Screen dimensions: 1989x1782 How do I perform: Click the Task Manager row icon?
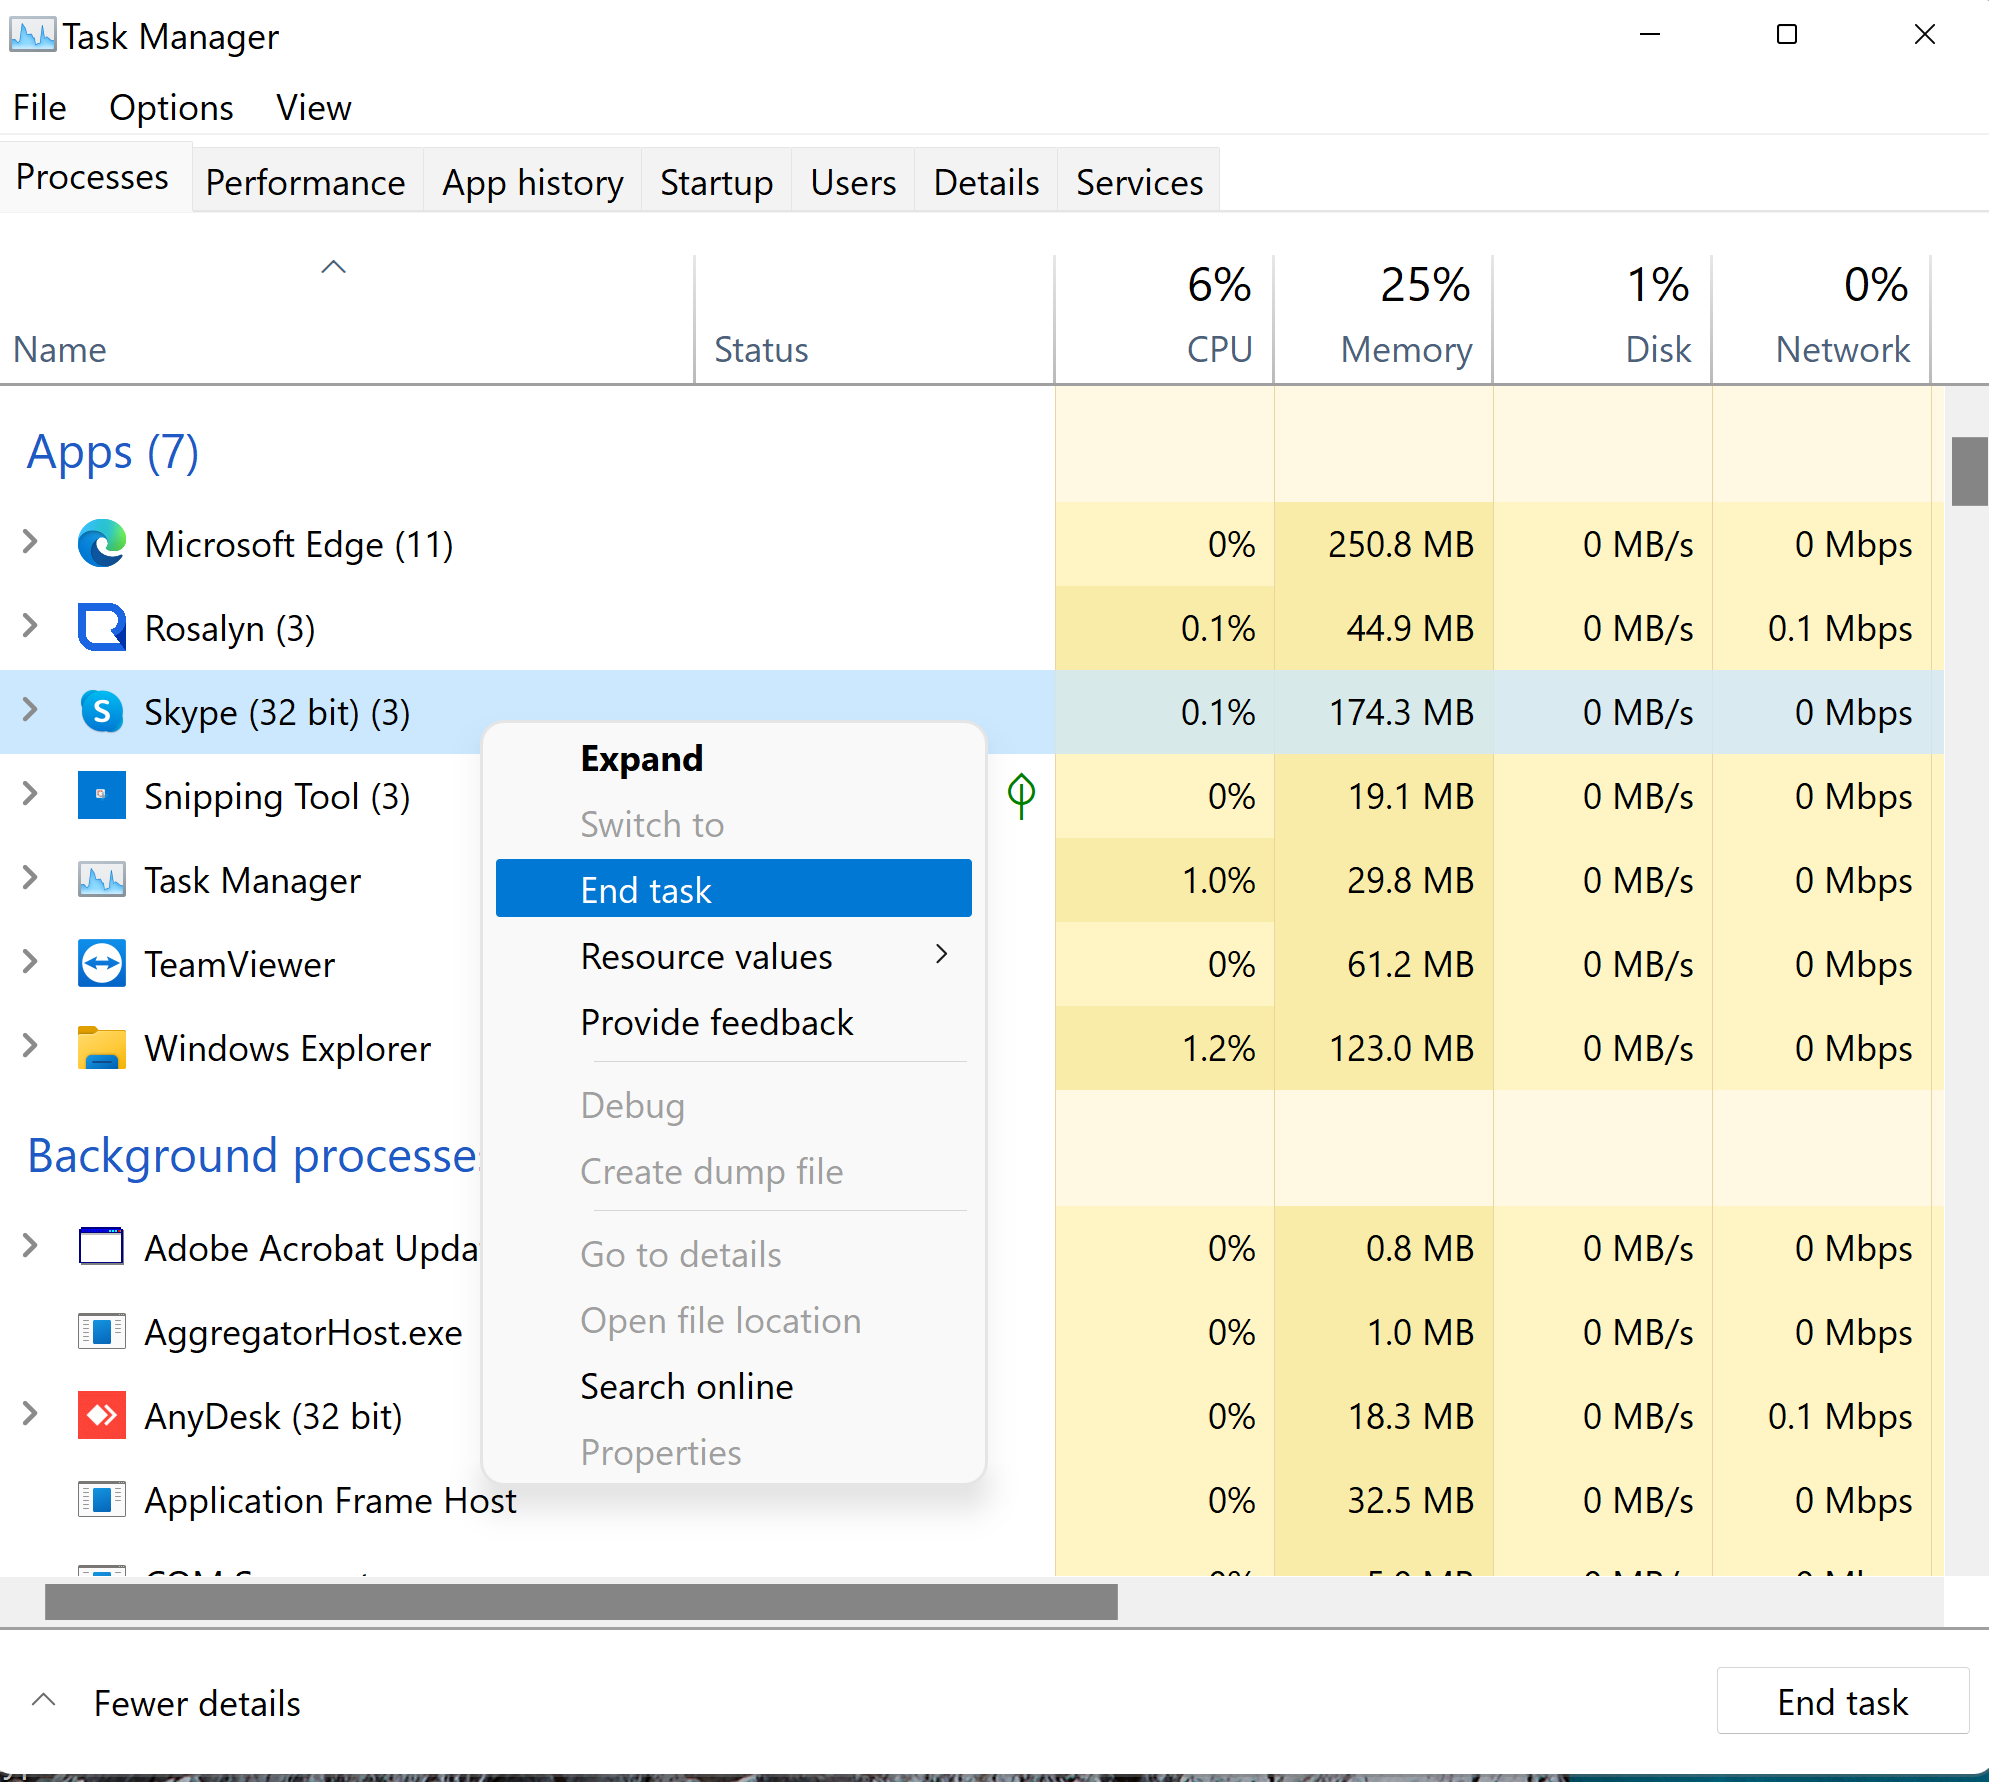click(x=102, y=880)
